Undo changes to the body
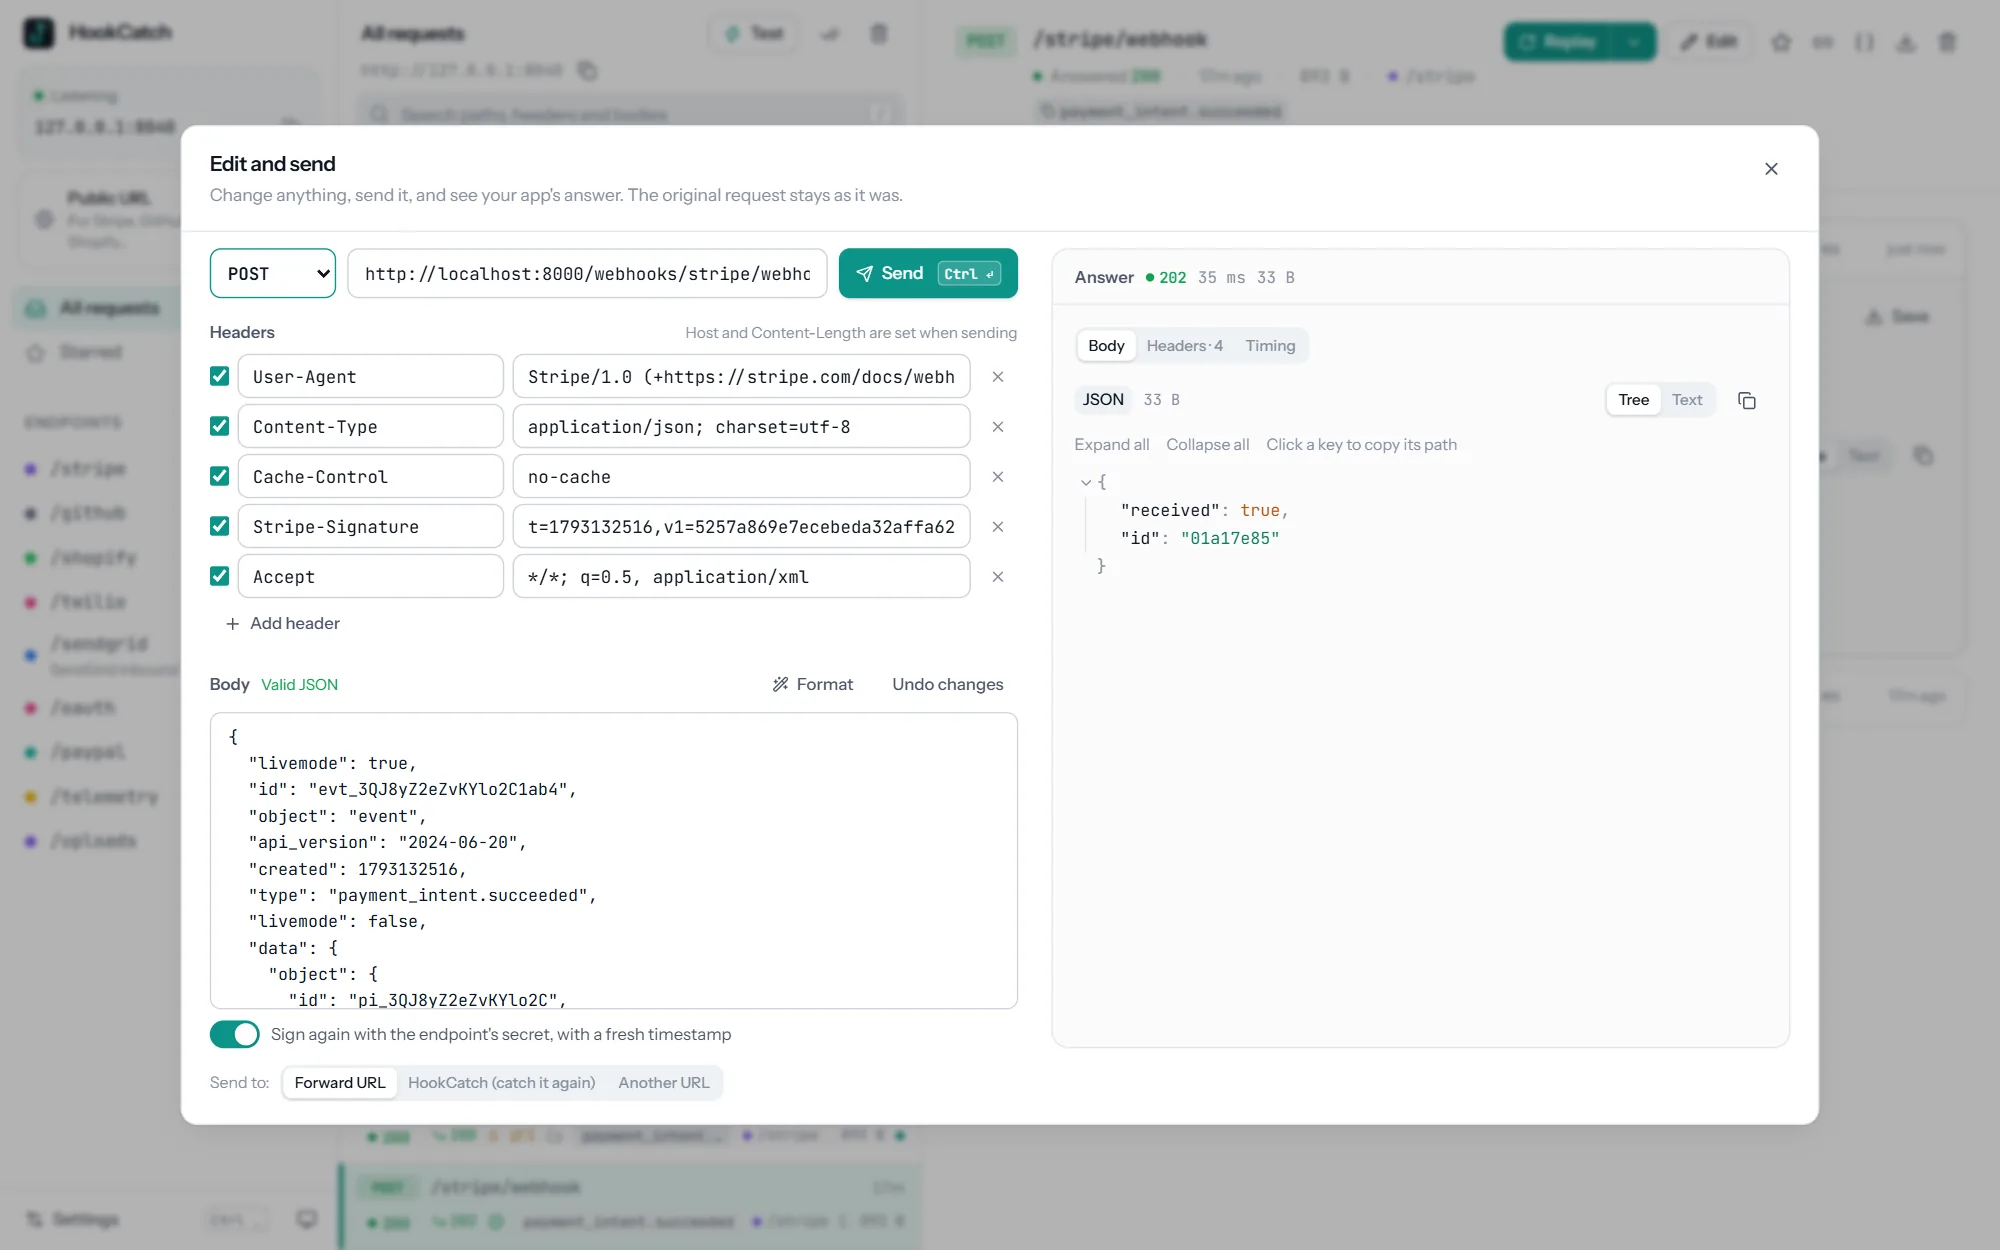This screenshot has height=1250, width=2000. 947,684
